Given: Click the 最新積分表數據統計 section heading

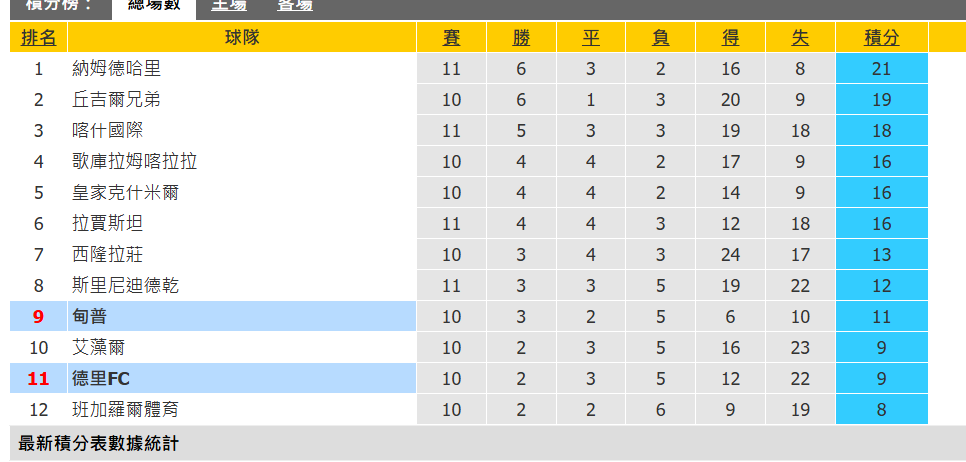Looking at the screenshot, I should pos(99,443).
